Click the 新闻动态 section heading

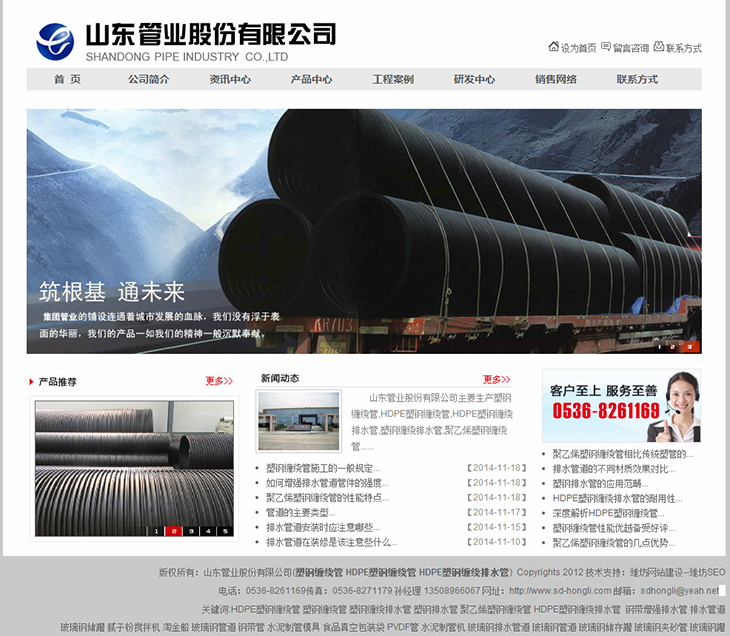pos(280,379)
